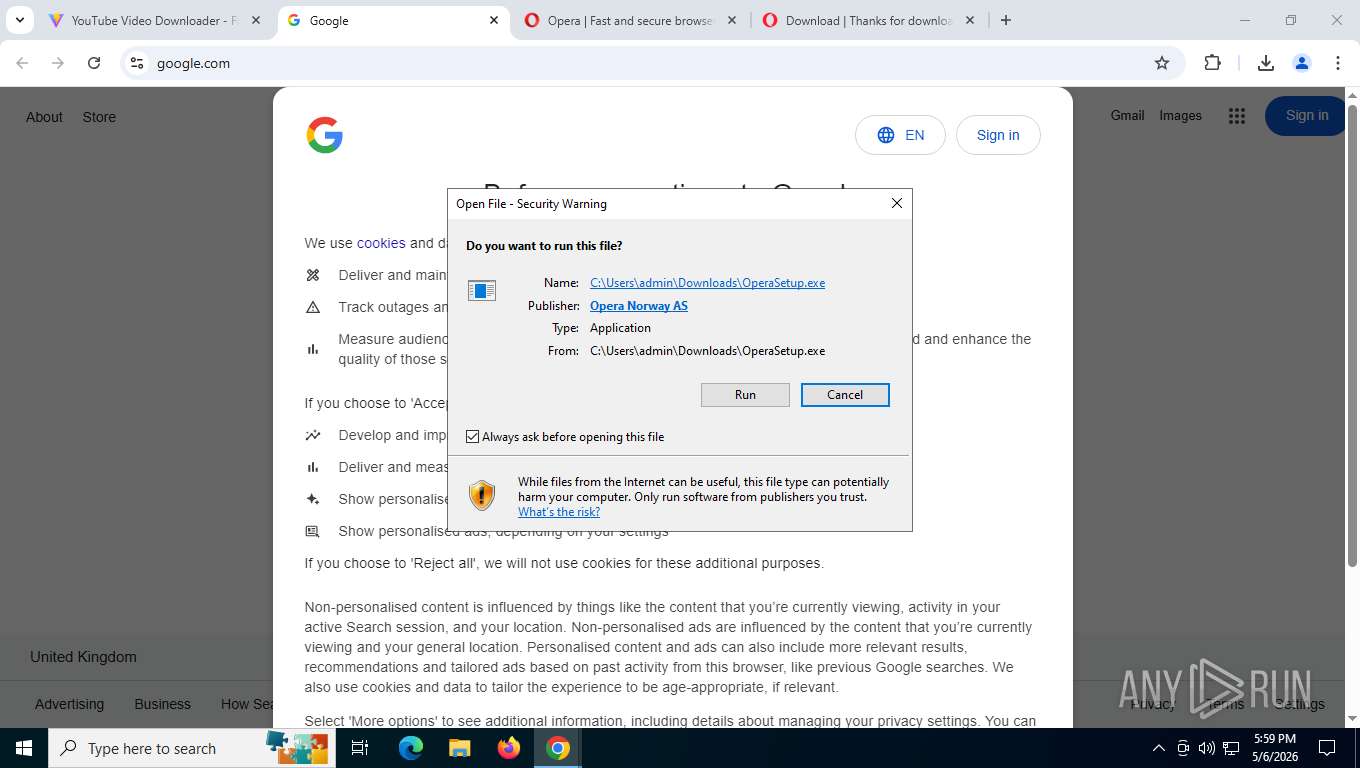The width and height of the screenshot is (1360, 768).
Task: Close the Google tab
Action: [x=494, y=20]
